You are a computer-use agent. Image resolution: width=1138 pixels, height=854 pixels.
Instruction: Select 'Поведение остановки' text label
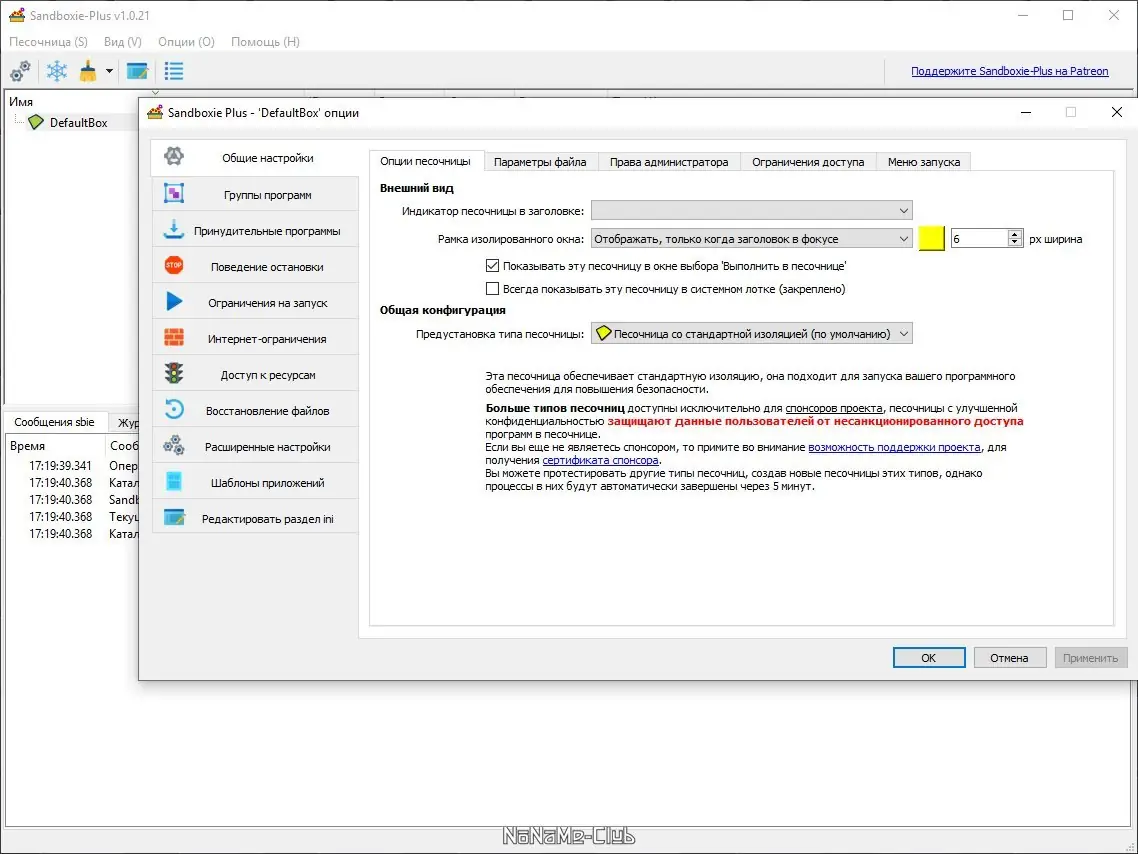(267, 267)
